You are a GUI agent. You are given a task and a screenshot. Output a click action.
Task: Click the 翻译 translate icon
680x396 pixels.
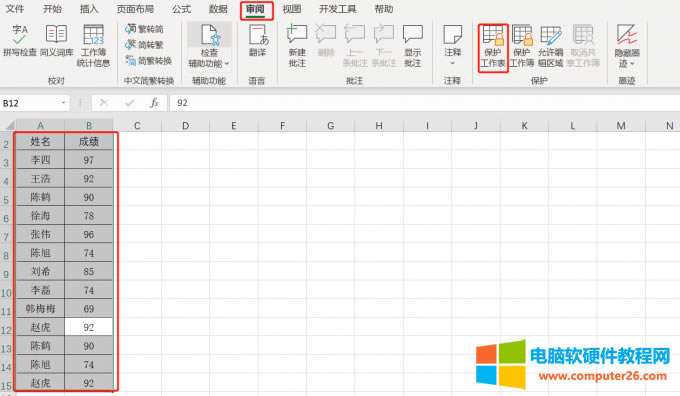coord(257,41)
